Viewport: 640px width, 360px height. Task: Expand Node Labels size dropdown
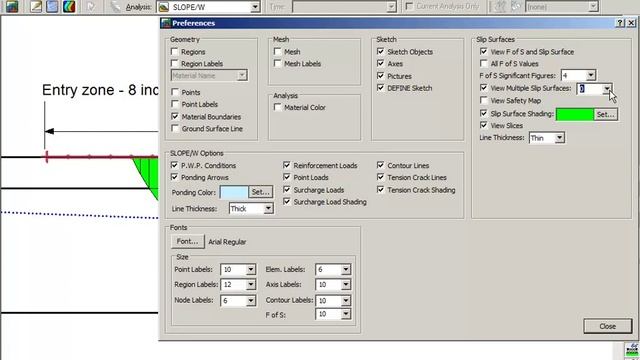tap(251, 301)
